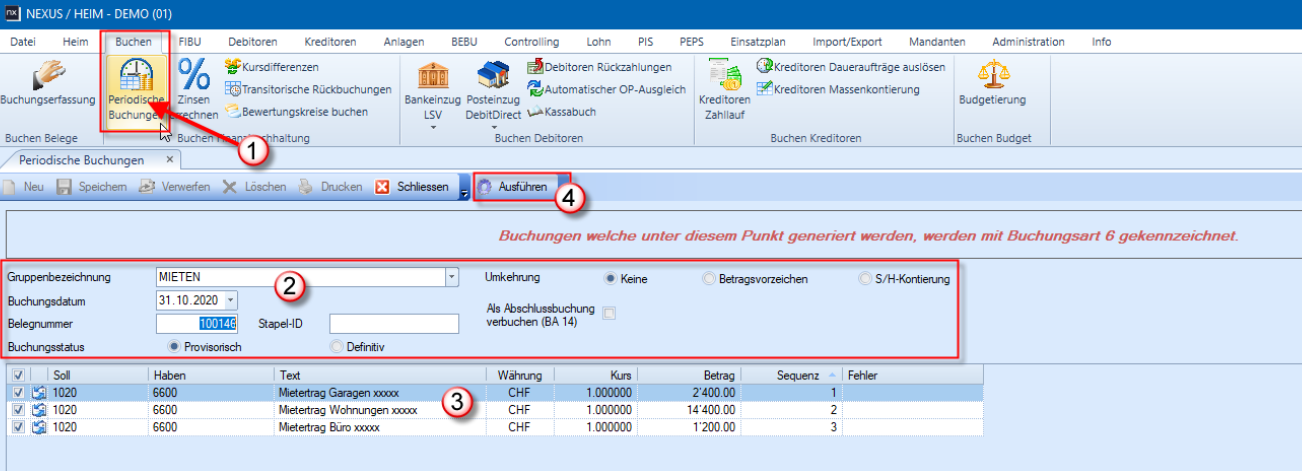The height and width of the screenshot is (471, 1302).
Task: Choose Betragsvorzeichen for Umkehrung
Action: click(709, 279)
